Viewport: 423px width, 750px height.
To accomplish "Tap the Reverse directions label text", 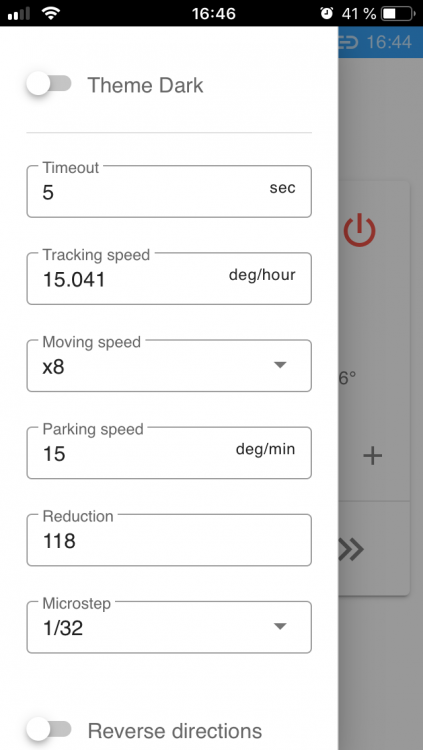I will [x=175, y=731].
